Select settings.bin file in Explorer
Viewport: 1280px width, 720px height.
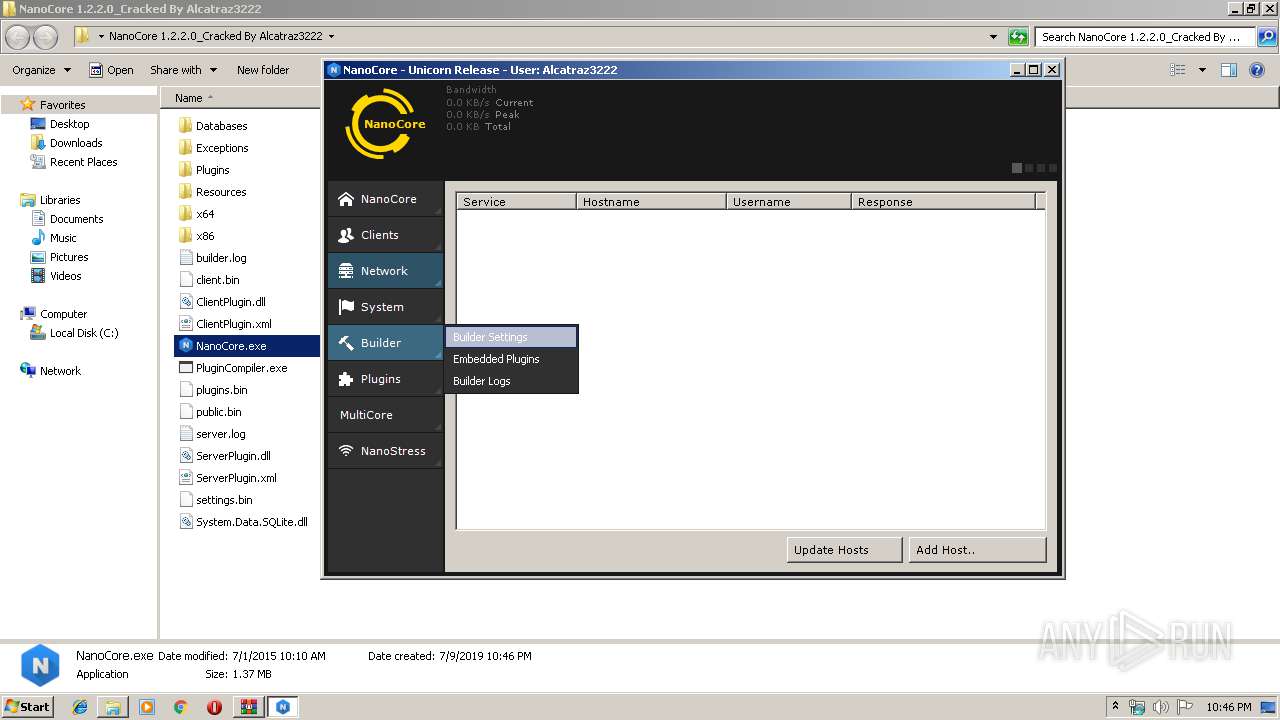215,500
